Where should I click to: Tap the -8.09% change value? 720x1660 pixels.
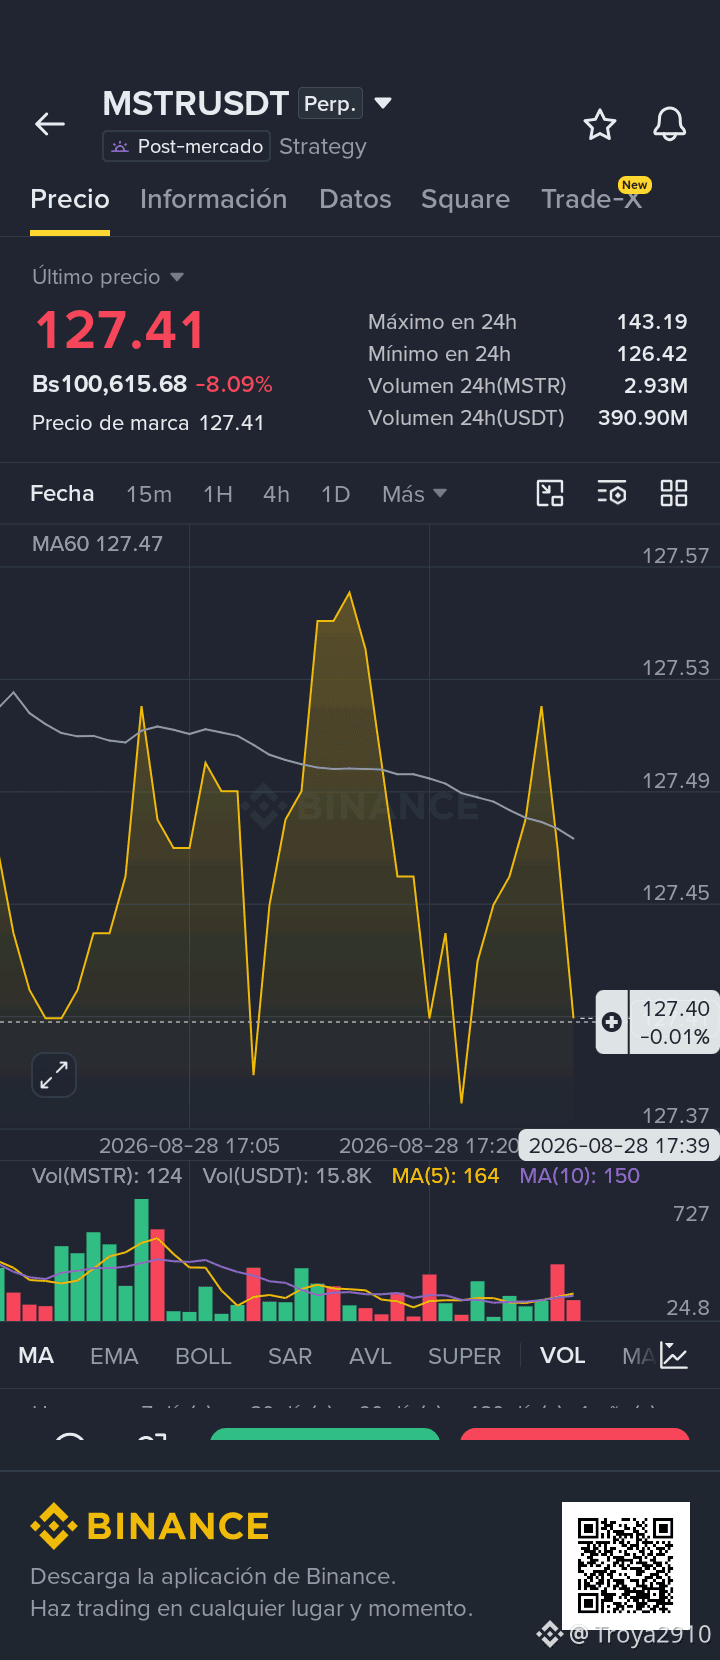(234, 384)
